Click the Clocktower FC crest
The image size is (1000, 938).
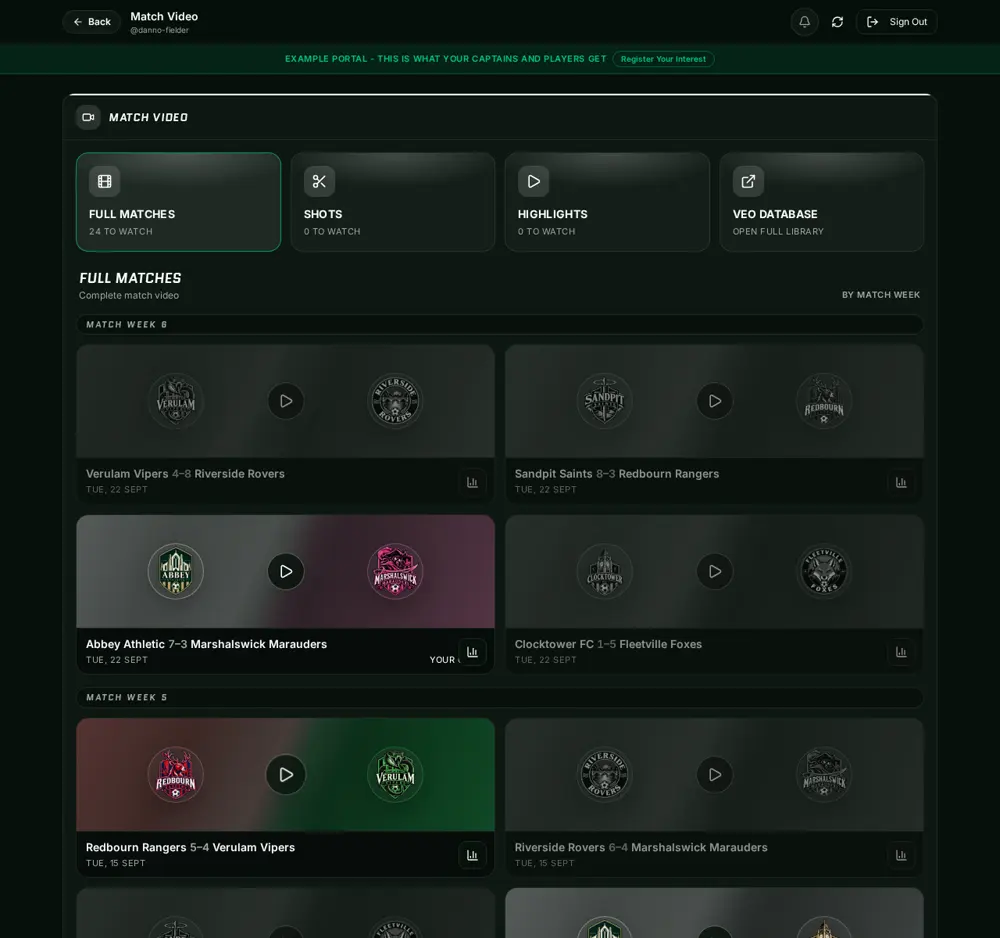[x=605, y=571]
